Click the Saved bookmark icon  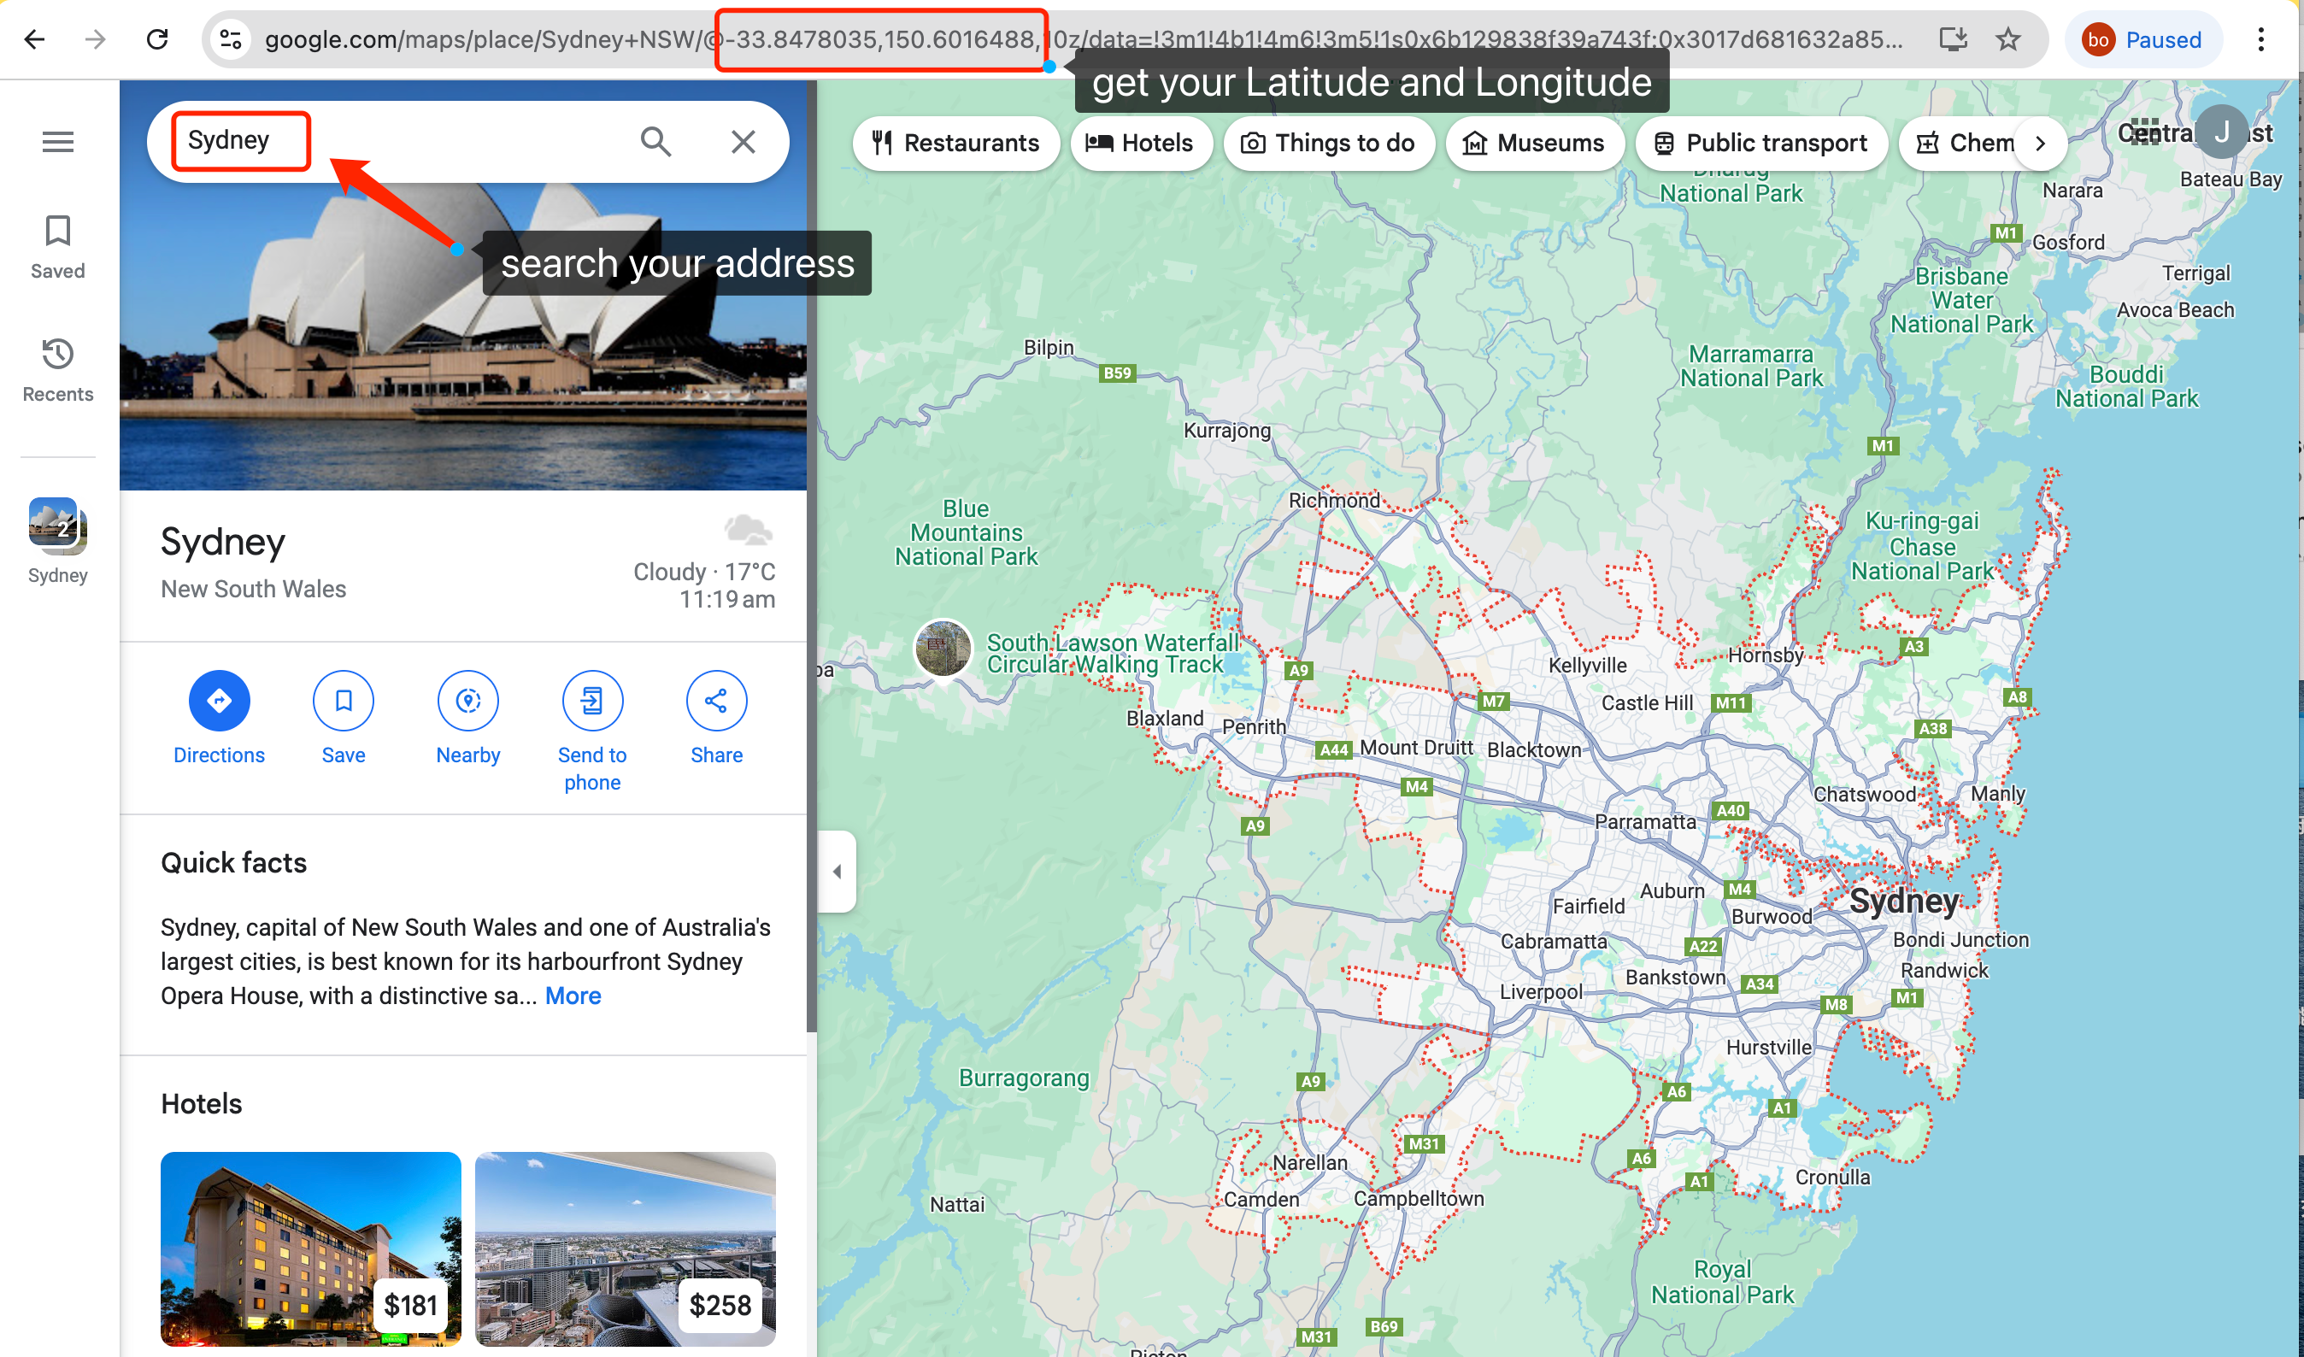tap(58, 232)
